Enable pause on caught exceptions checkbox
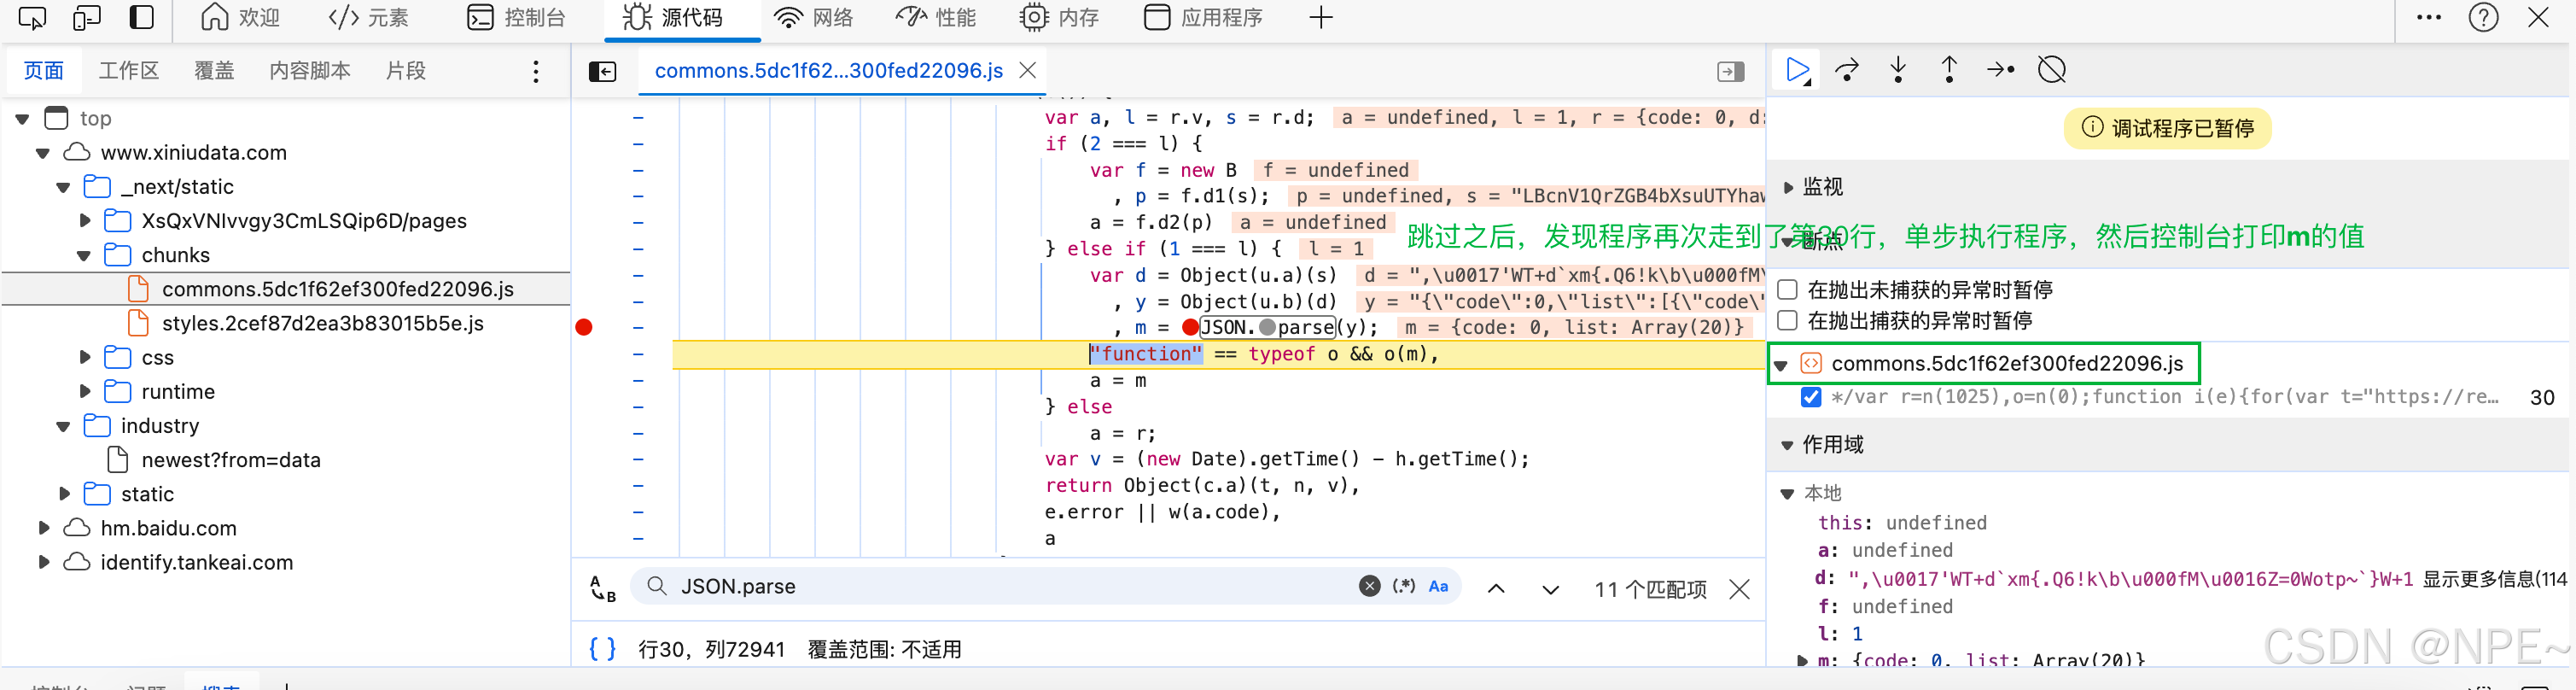Viewport: 2576px width, 690px height. coord(1788,321)
